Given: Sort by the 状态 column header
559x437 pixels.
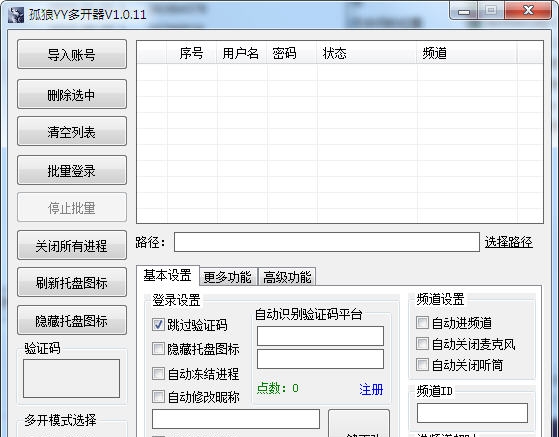Looking at the screenshot, I should coord(367,53).
